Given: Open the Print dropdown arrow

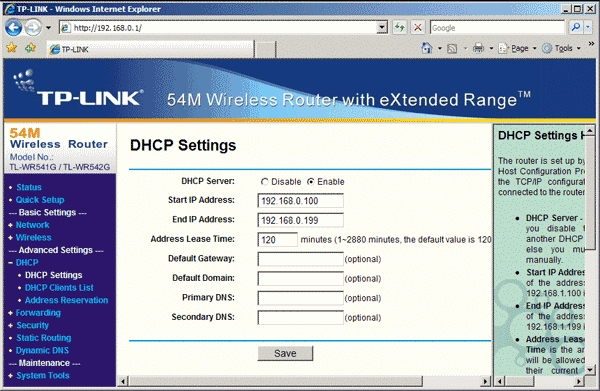Looking at the screenshot, I should [x=491, y=49].
